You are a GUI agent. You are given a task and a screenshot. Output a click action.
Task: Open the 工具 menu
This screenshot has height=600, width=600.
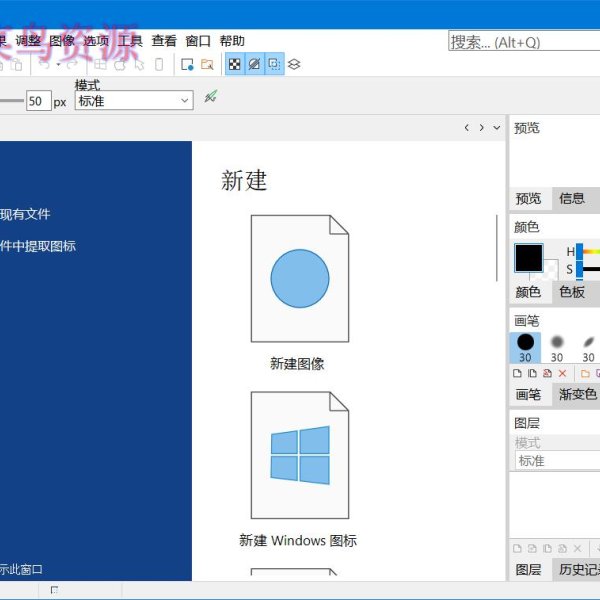point(130,41)
